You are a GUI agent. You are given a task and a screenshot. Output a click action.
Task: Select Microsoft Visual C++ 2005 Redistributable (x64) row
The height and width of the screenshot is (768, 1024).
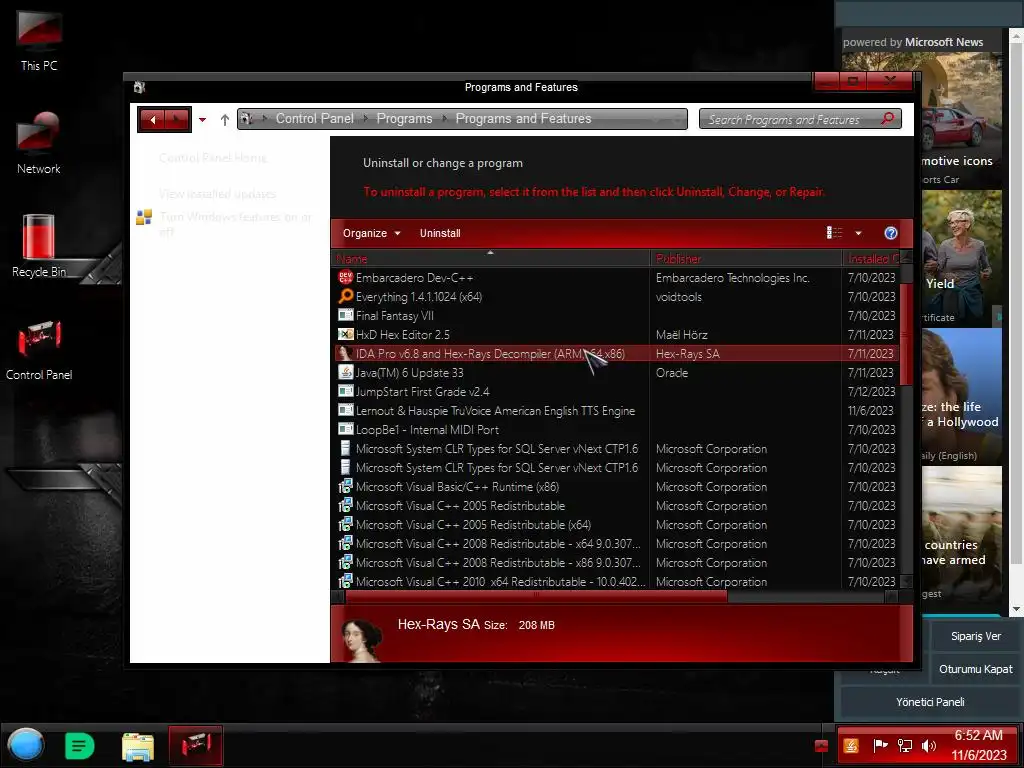[x=616, y=524]
